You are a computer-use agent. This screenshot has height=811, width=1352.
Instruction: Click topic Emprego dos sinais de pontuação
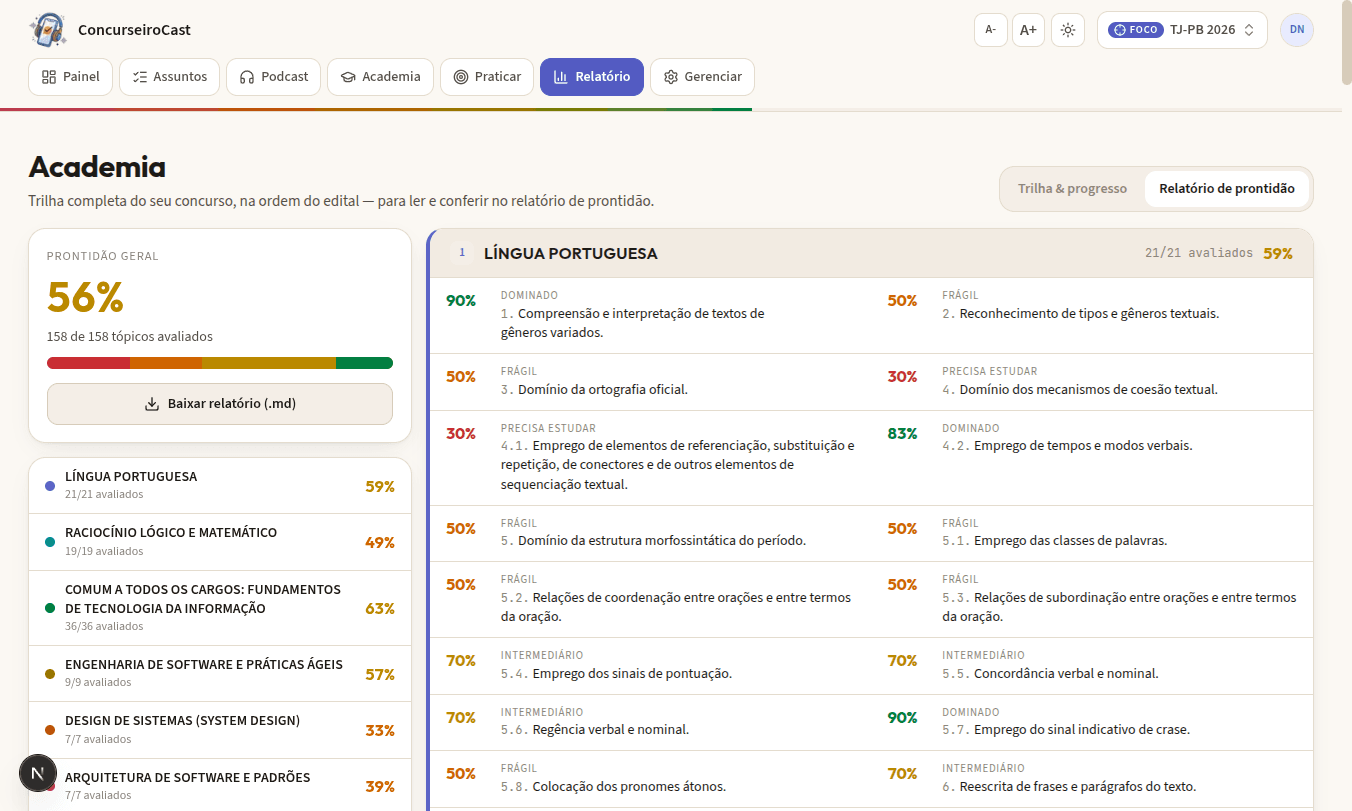click(x=650, y=666)
